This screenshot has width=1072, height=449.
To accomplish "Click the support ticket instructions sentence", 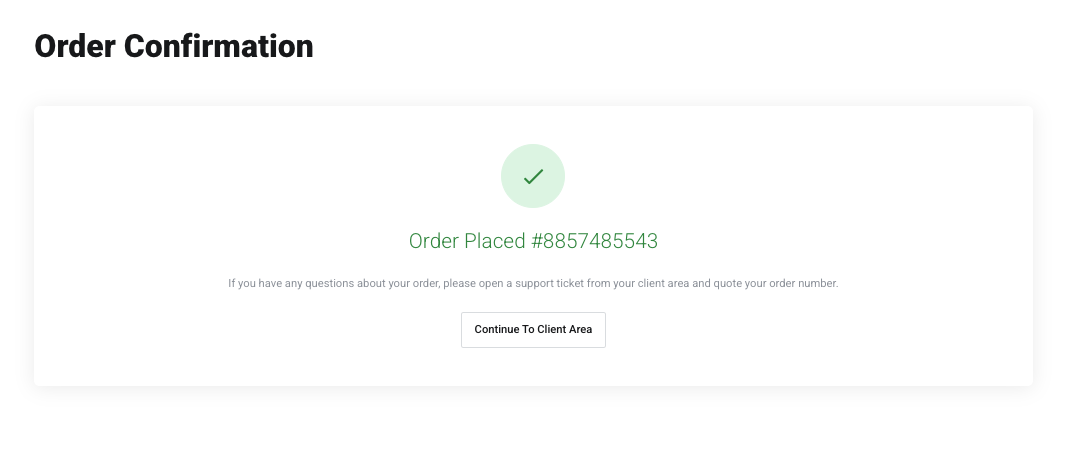I will (533, 283).
